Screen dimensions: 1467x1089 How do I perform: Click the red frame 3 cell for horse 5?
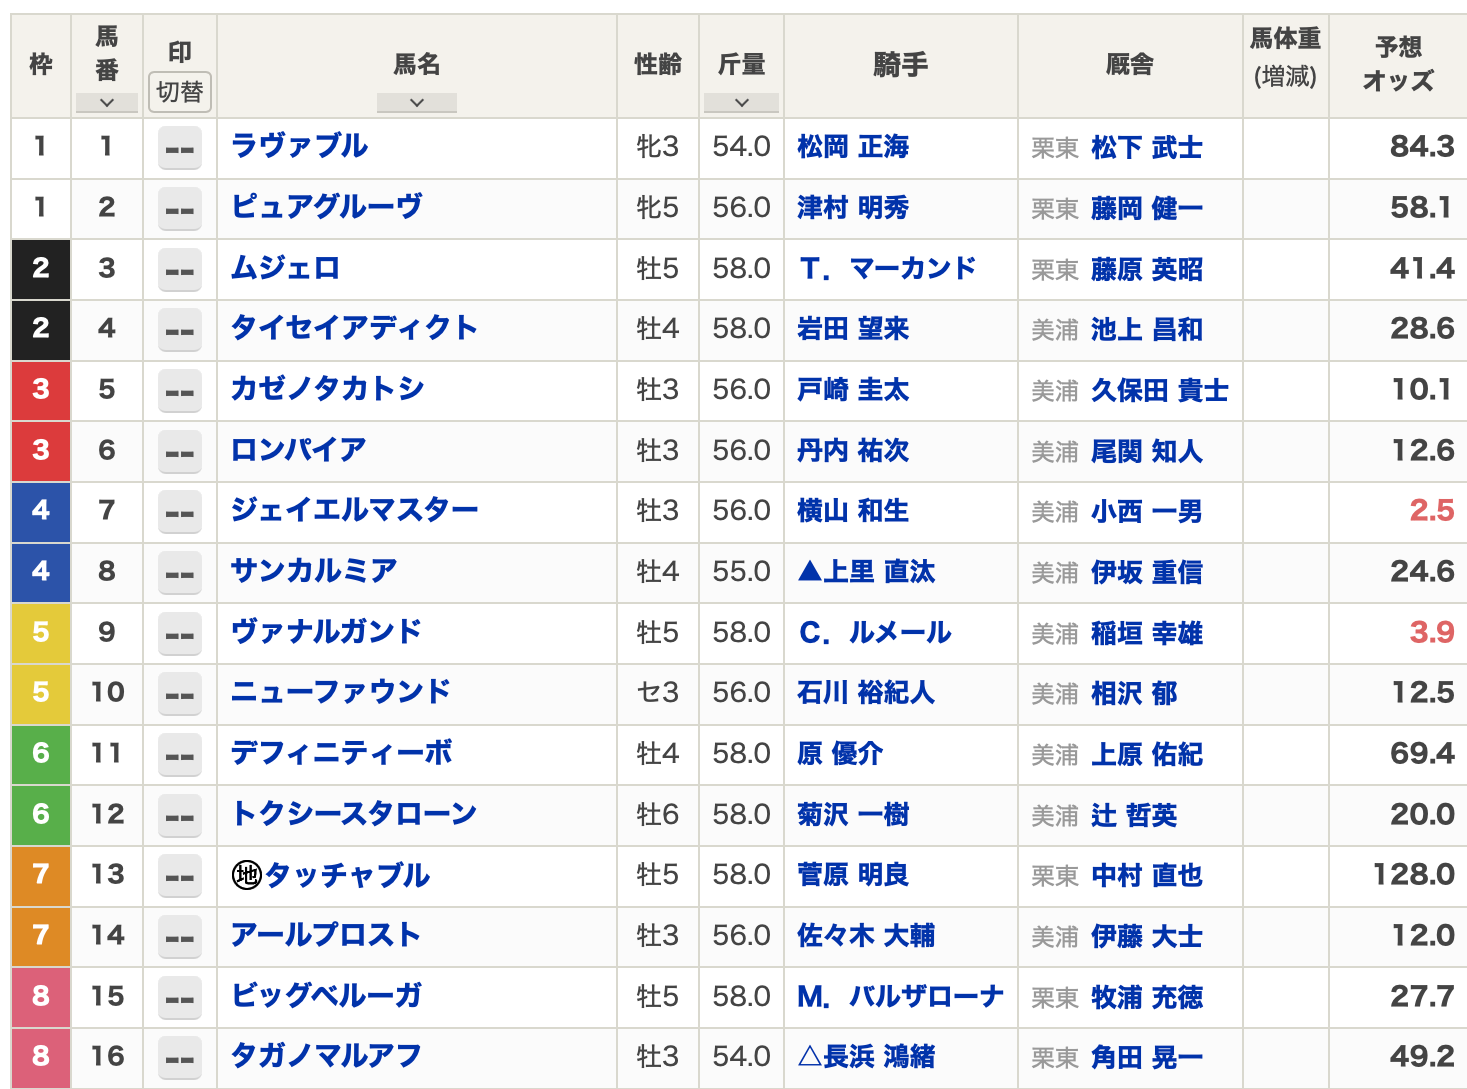(x=40, y=390)
